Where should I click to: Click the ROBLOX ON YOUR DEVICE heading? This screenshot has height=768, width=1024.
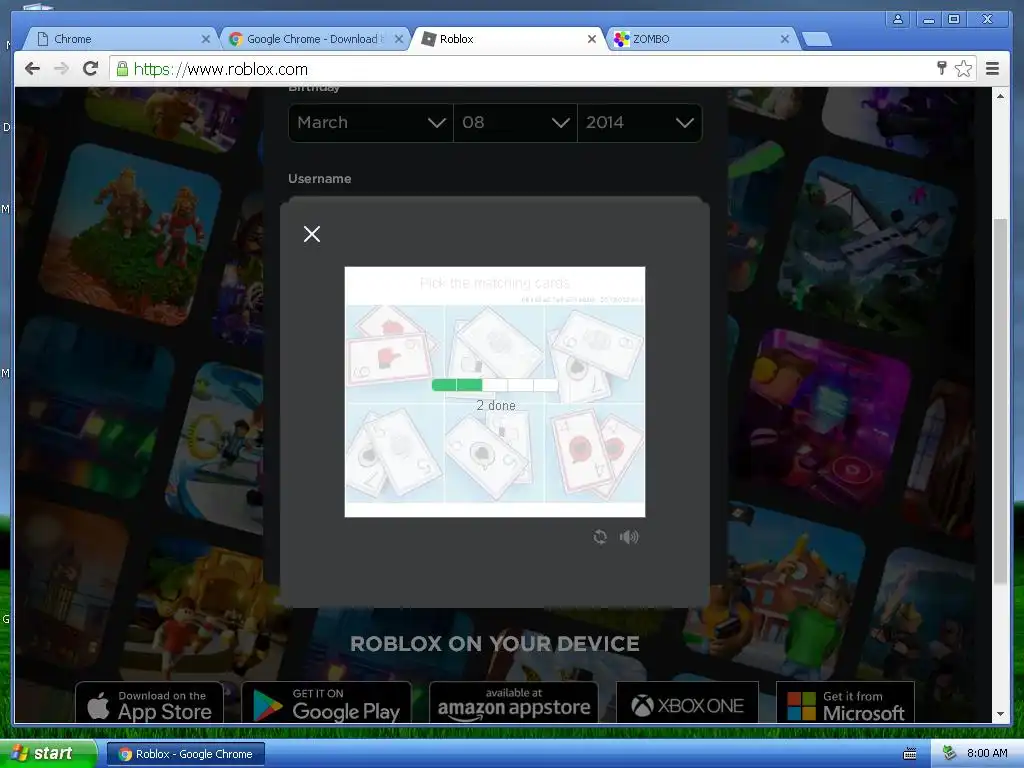494,644
